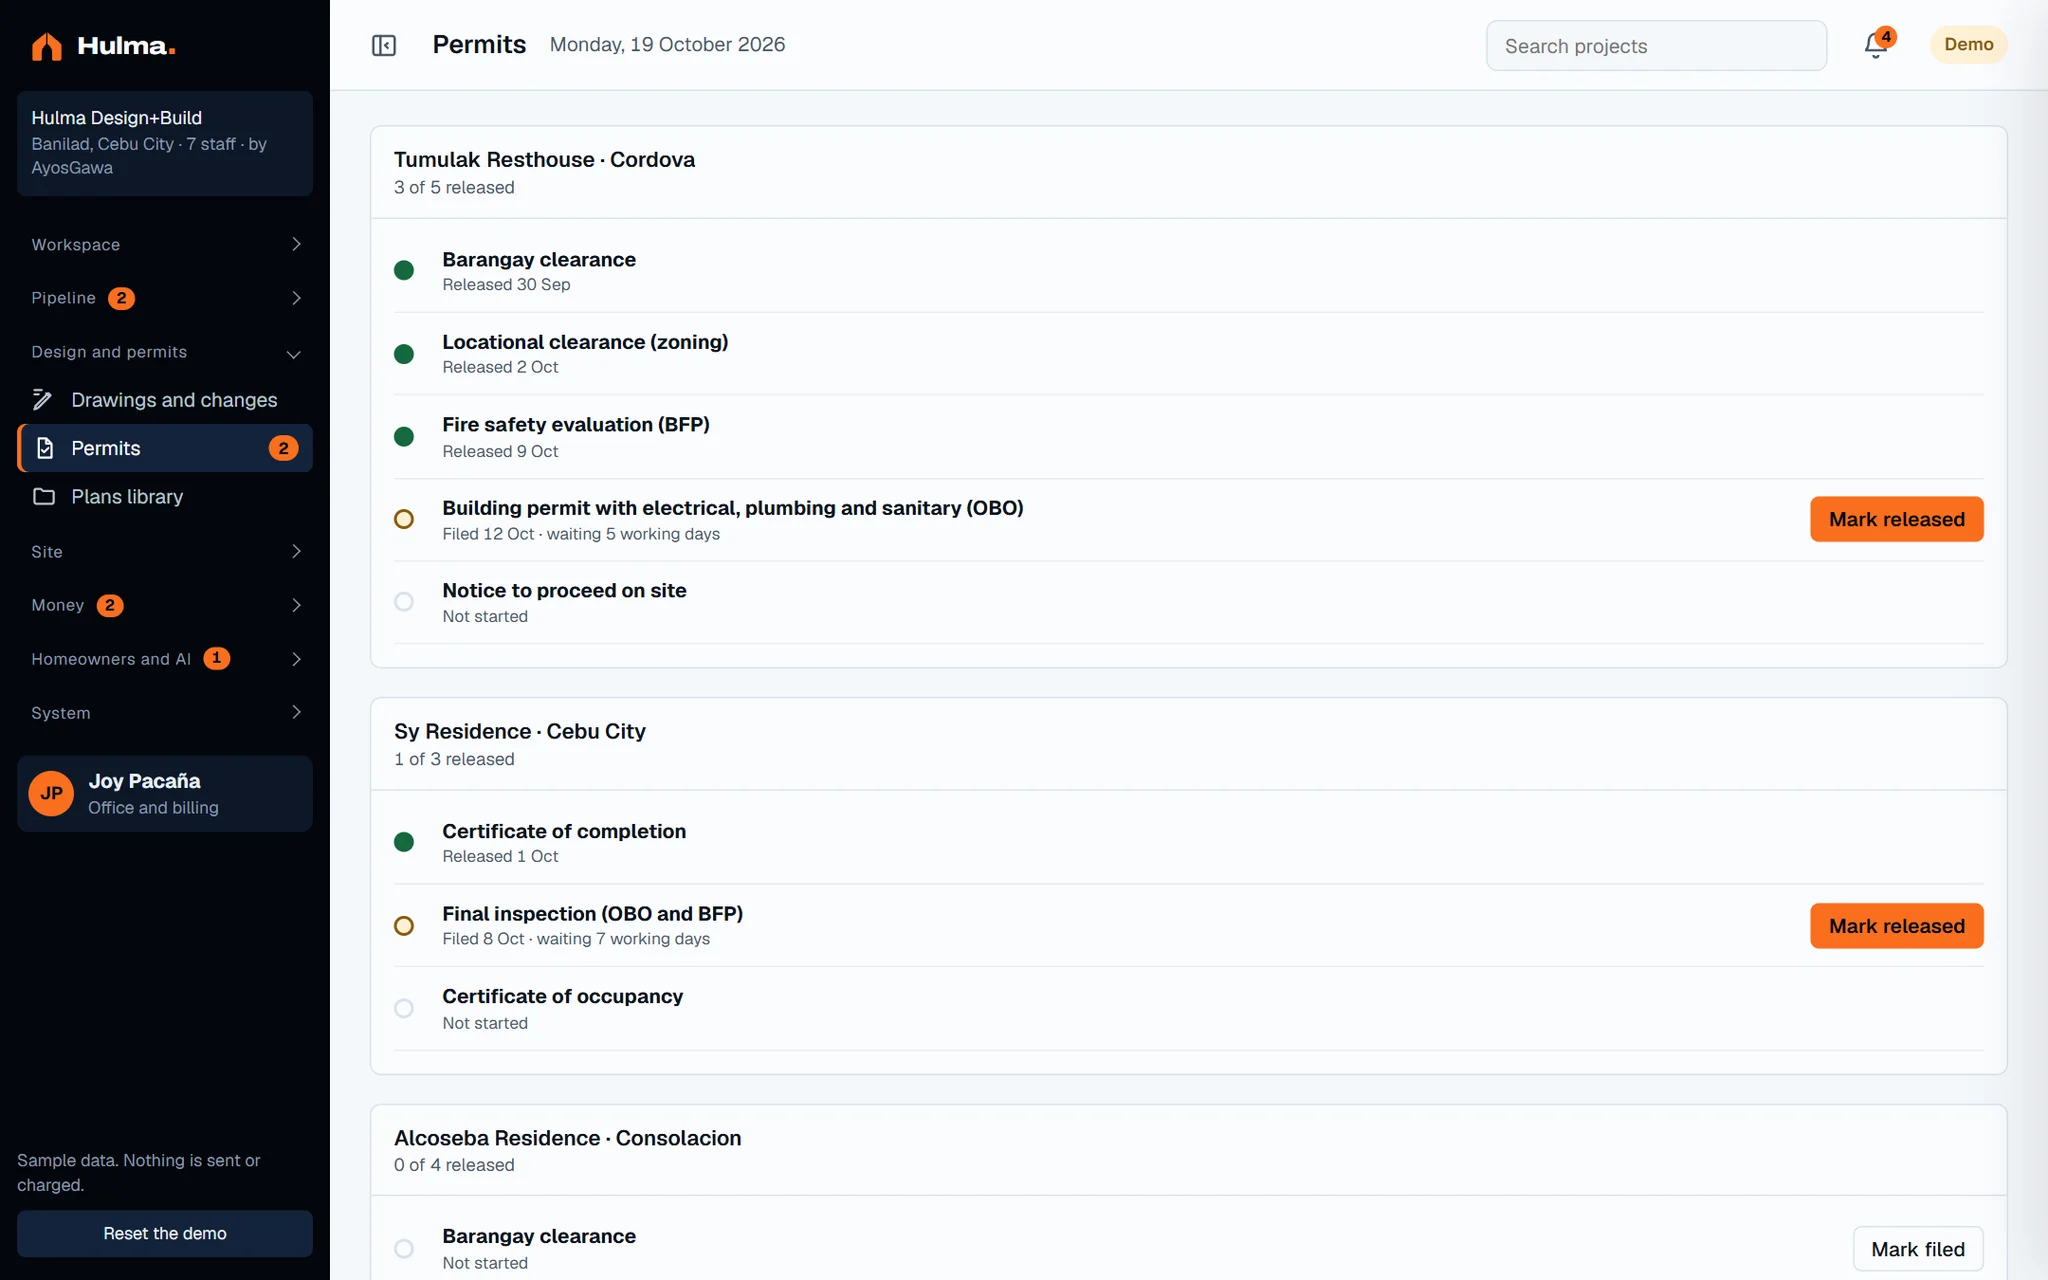Viewport: 2048px width, 1280px height.
Task: Click green status dot for Certificate of completion
Action: point(404,842)
